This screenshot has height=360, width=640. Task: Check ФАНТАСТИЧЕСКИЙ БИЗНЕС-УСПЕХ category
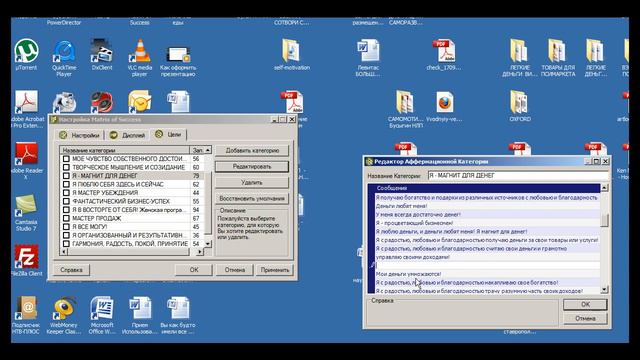coord(66,201)
